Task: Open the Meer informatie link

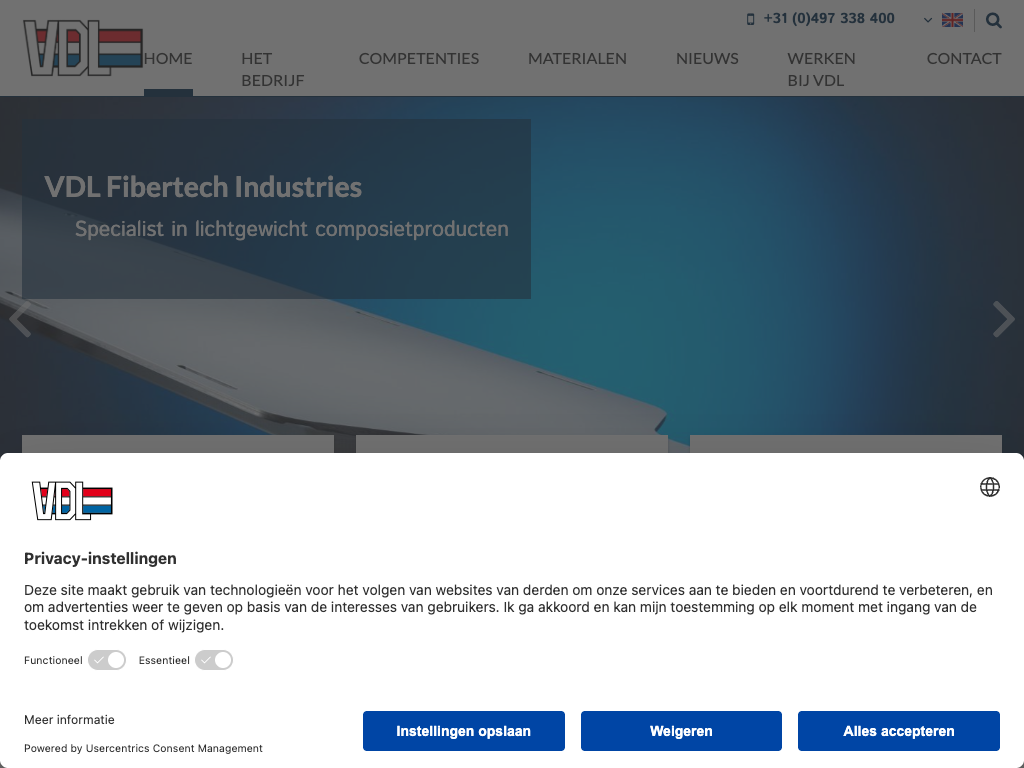Action: 69,719
